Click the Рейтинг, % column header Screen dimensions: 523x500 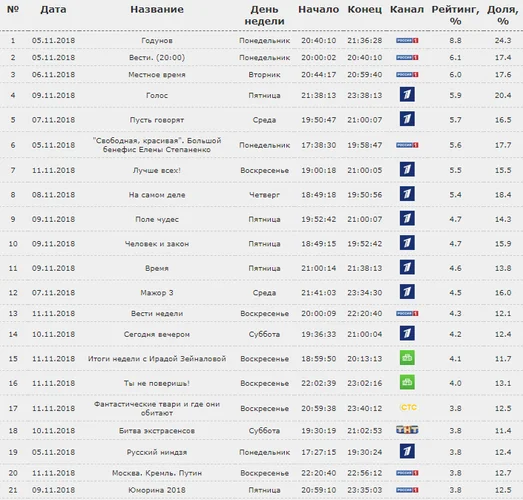455,15
